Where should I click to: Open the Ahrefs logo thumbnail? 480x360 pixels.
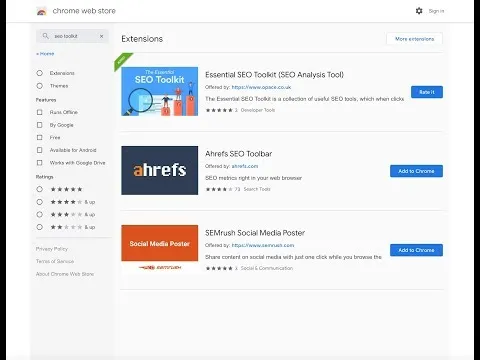pos(160,170)
